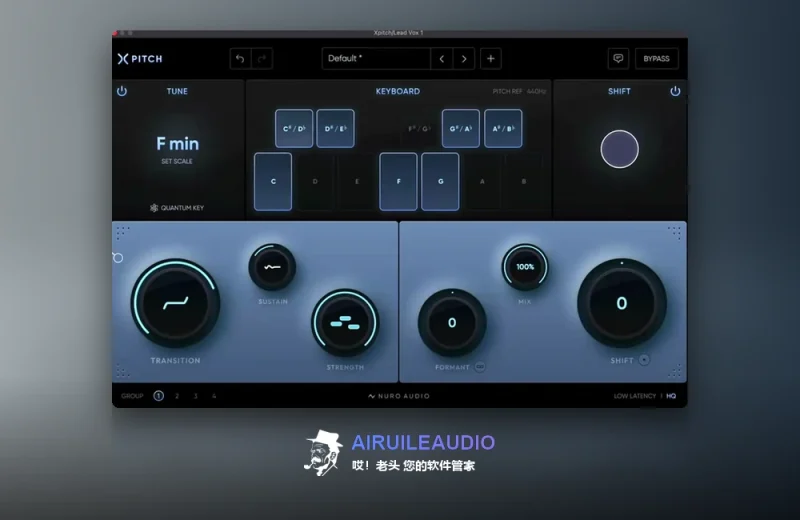Toggle the G#/Ab key
Viewport: 800px width, 520px height.
pyautogui.click(x=461, y=129)
